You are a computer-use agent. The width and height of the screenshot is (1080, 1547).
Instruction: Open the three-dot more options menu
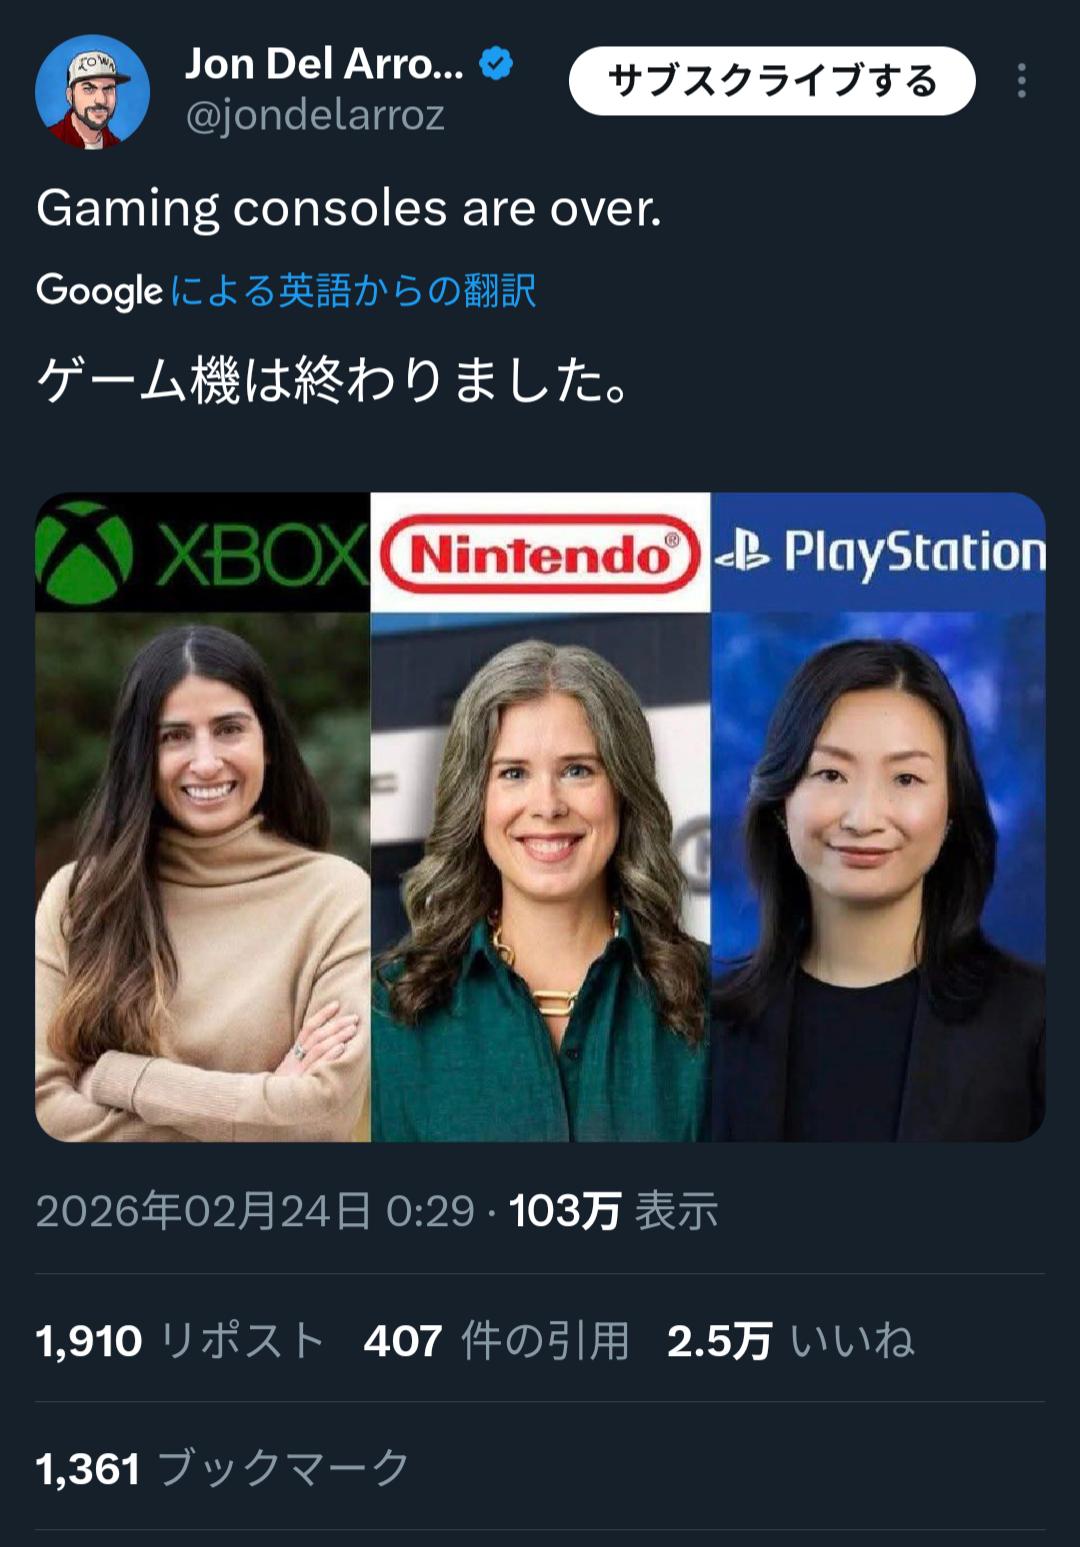(1021, 81)
